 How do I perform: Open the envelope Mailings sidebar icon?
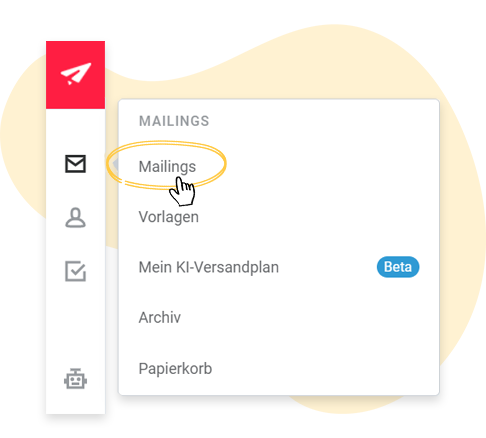pyautogui.click(x=75, y=164)
